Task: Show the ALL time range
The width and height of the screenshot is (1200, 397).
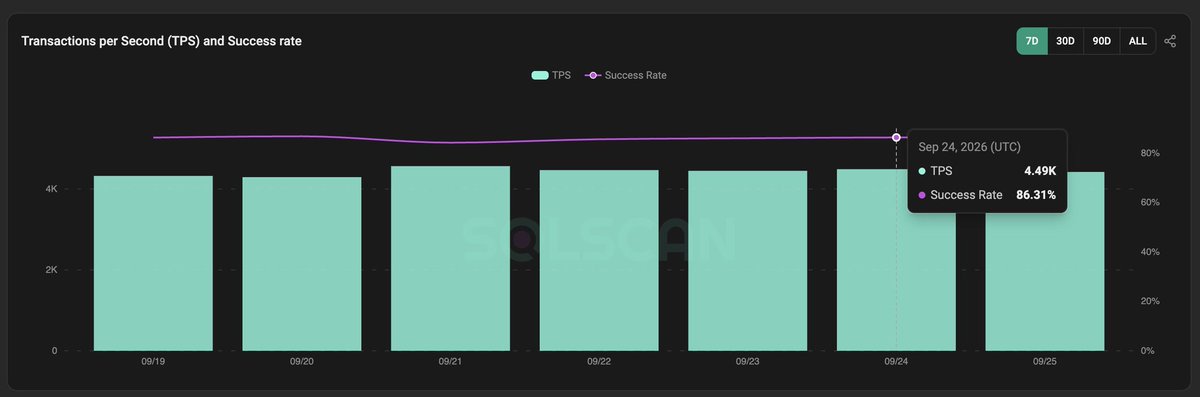Action: pos(1137,41)
